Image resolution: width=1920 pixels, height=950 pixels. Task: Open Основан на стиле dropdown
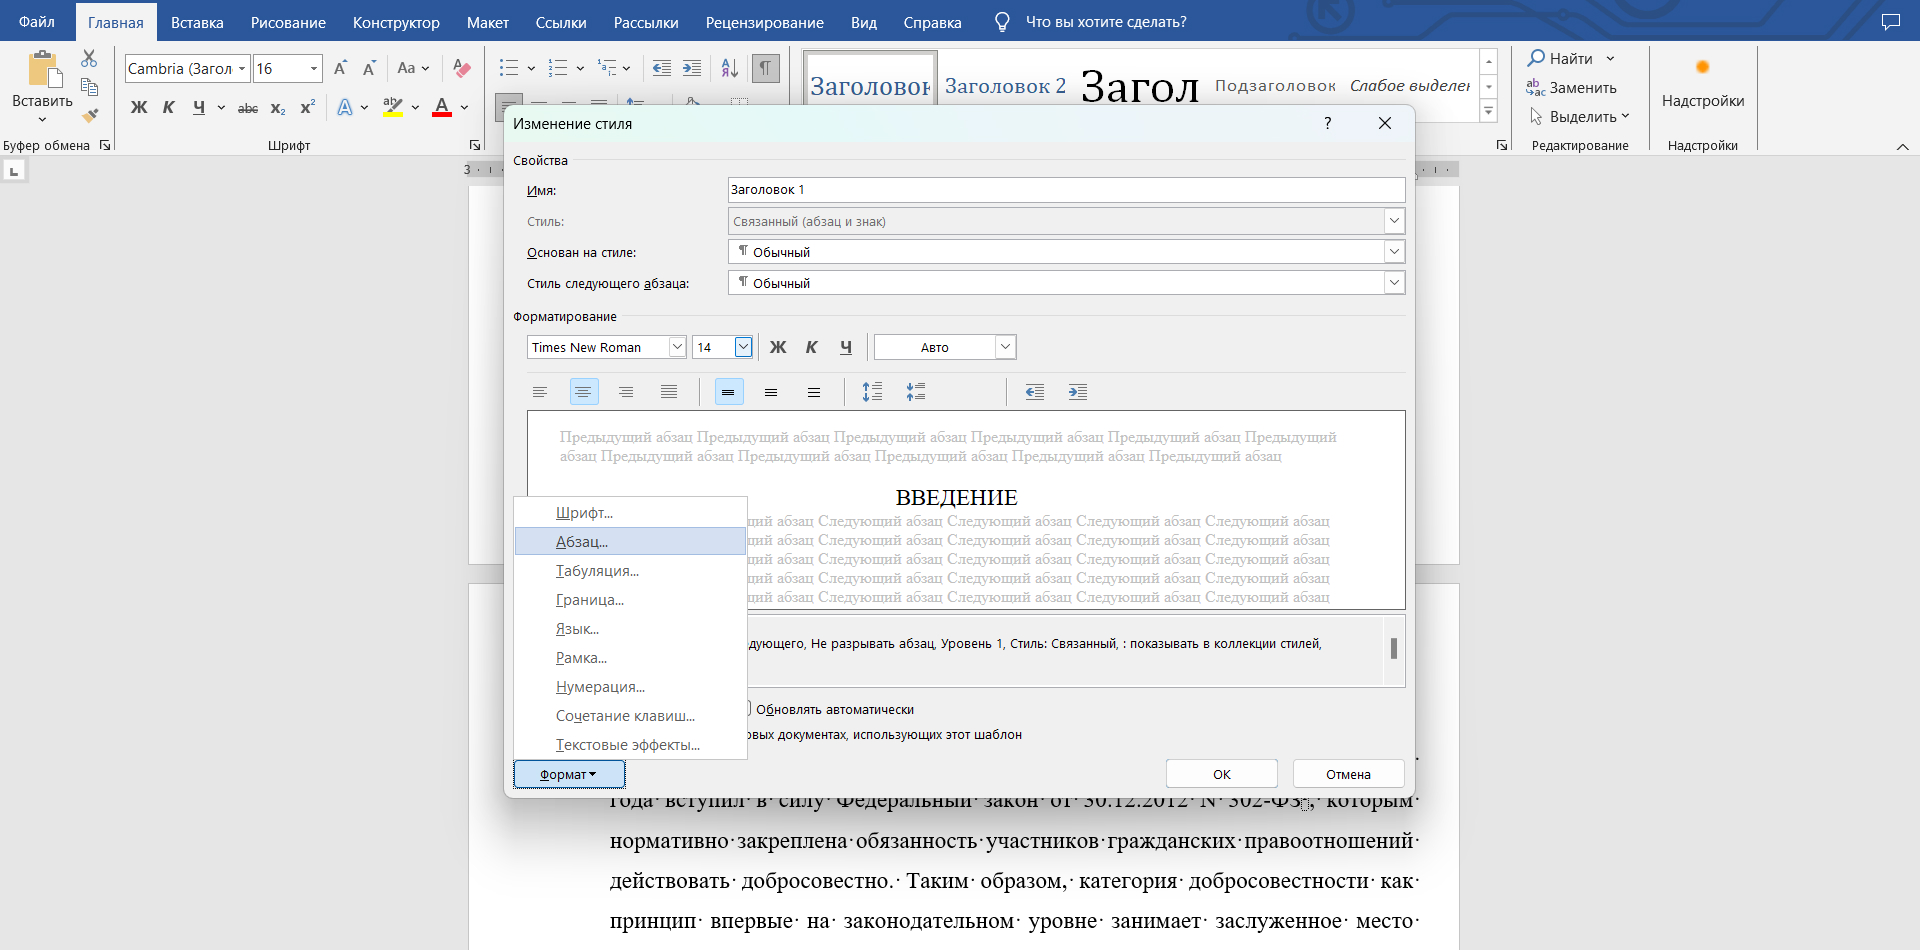coord(1394,252)
